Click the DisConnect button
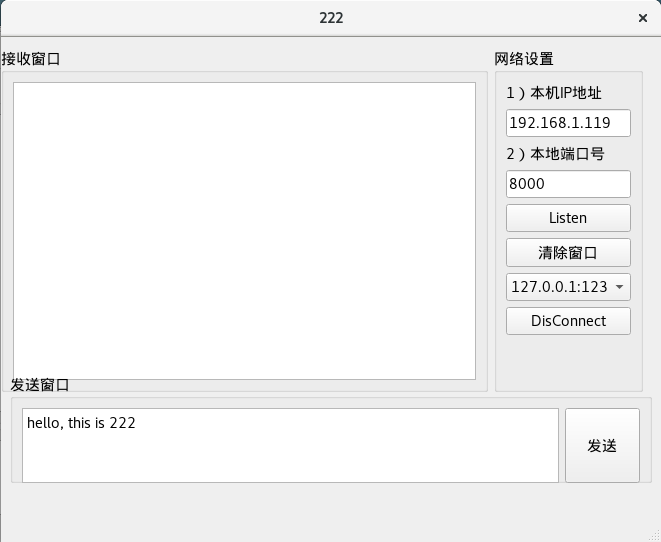Viewport: 661px width, 542px height. [568, 321]
